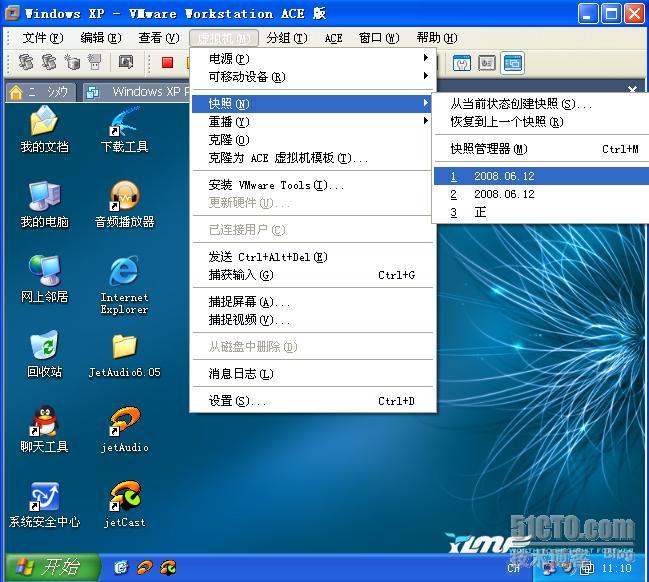
Task: Click the red power off toolbar button
Action: (x=167, y=63)
